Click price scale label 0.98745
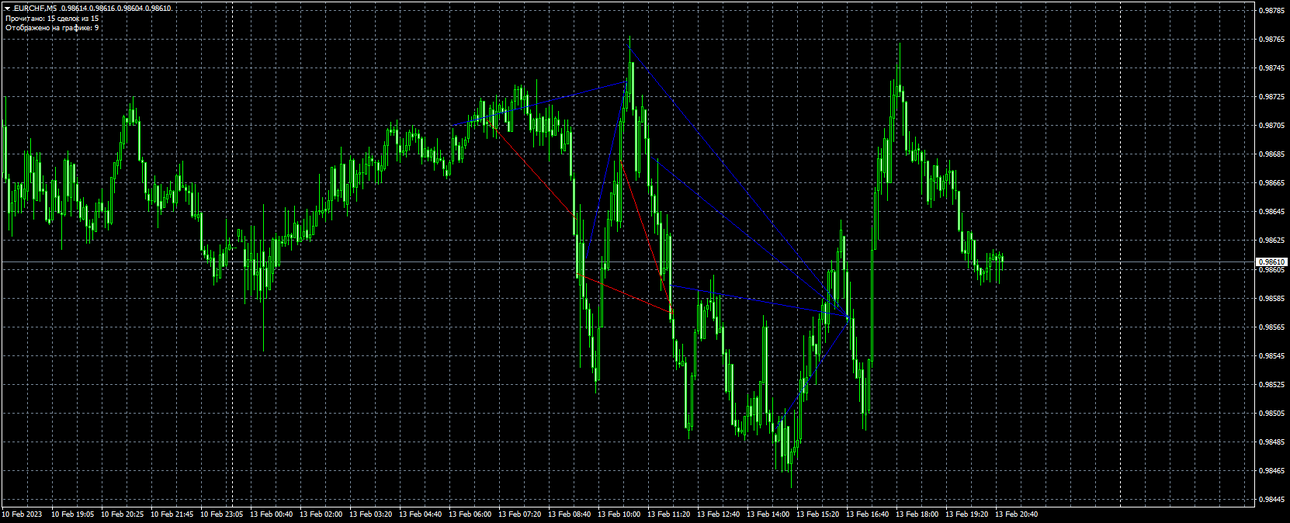This screenshot has height=523, width=1290. [1270, 69]
